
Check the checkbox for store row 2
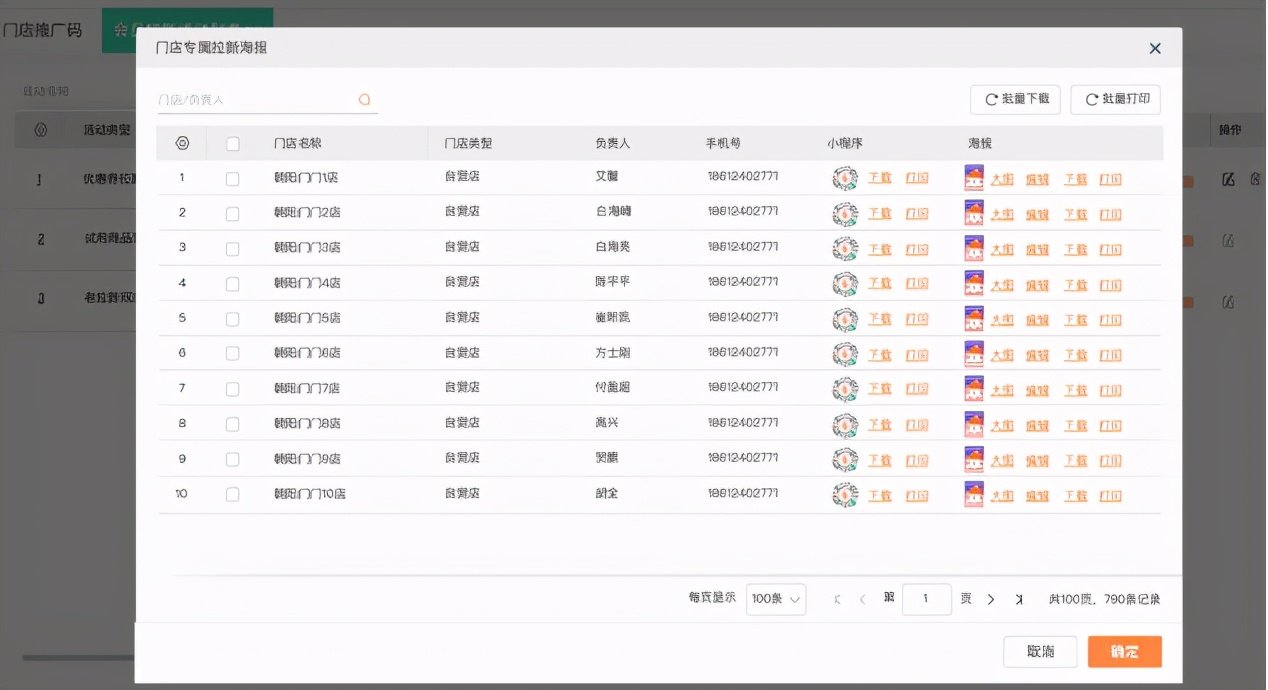[233, 214]
